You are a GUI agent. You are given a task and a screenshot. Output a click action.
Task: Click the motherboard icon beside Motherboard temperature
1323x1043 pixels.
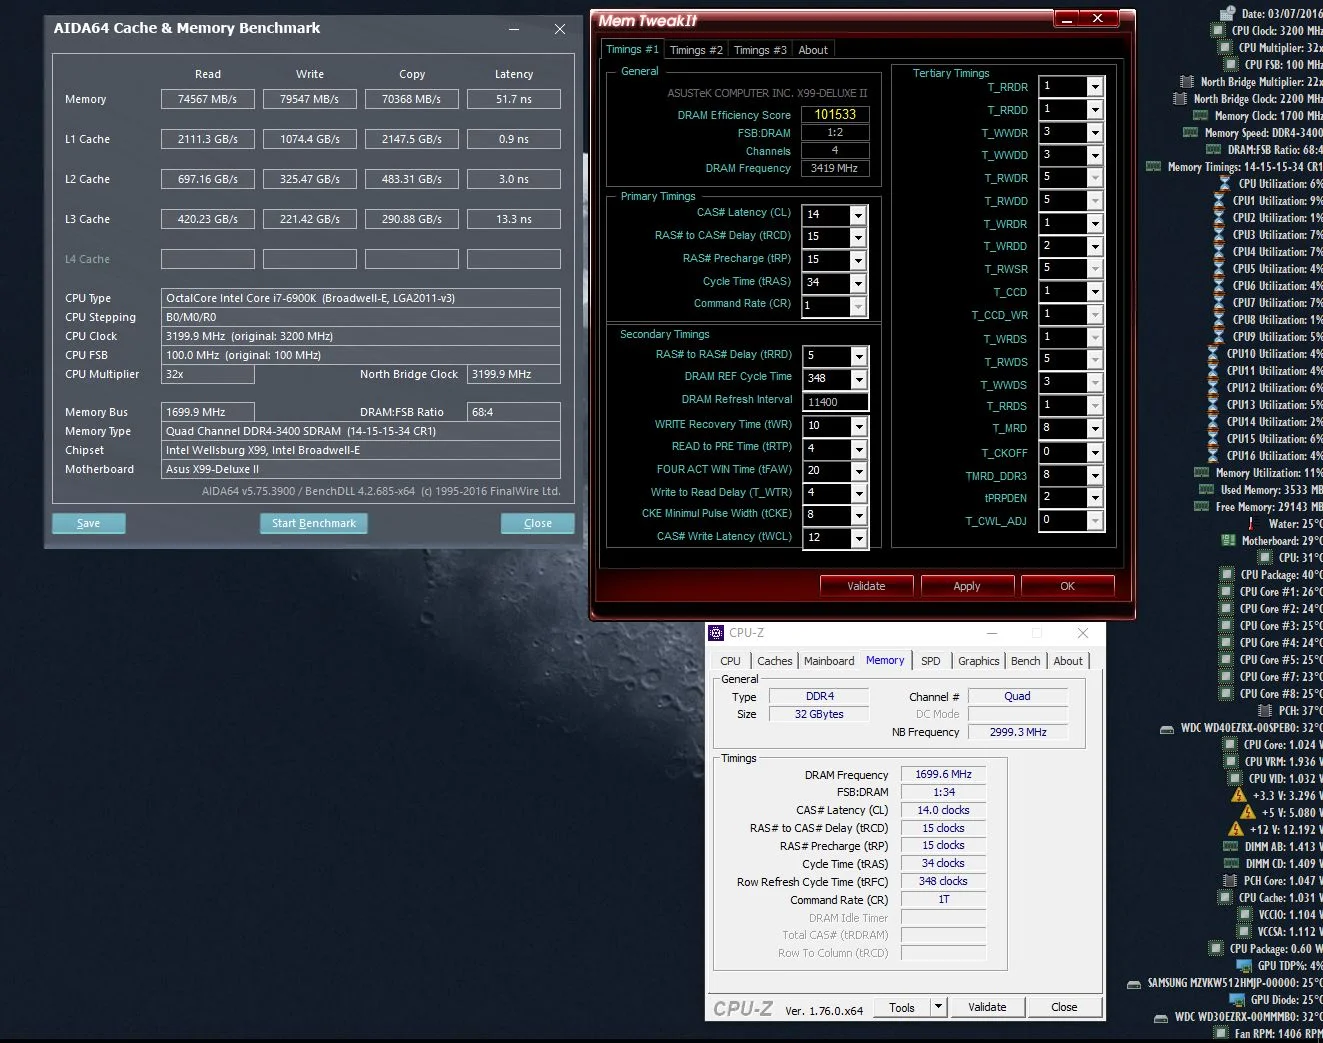coord(1228,541)
